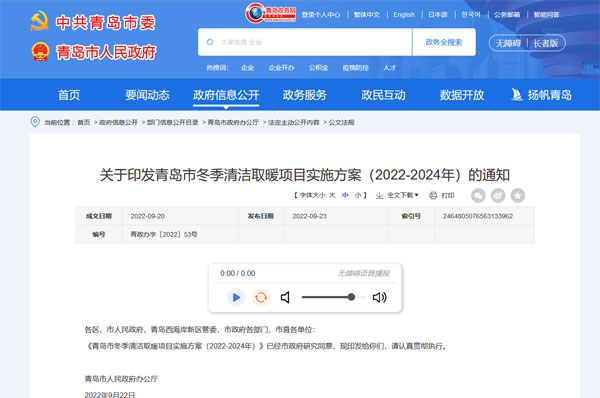Click the Party emblem icon beside 中共青岛市委
This screenshot has width=600, height=398.
click(39, 21)
